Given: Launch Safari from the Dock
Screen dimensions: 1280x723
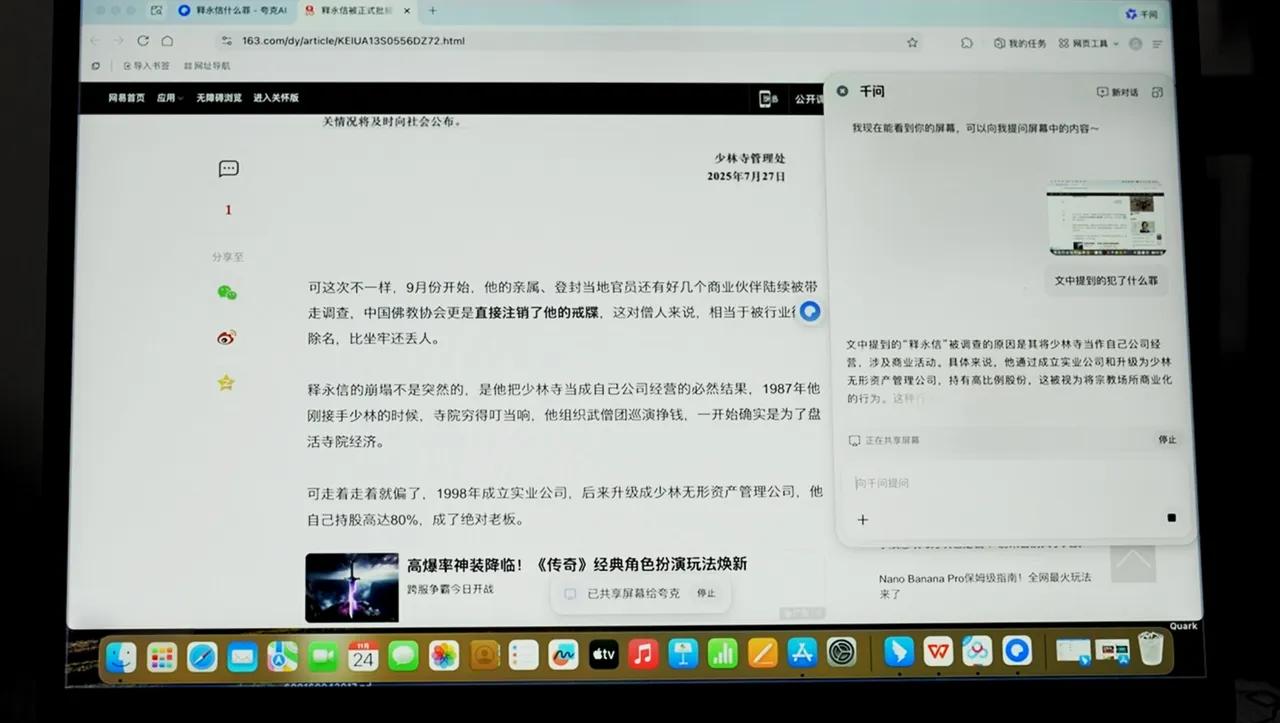Looking at the screenshot, I should click(x=202, y=655).
